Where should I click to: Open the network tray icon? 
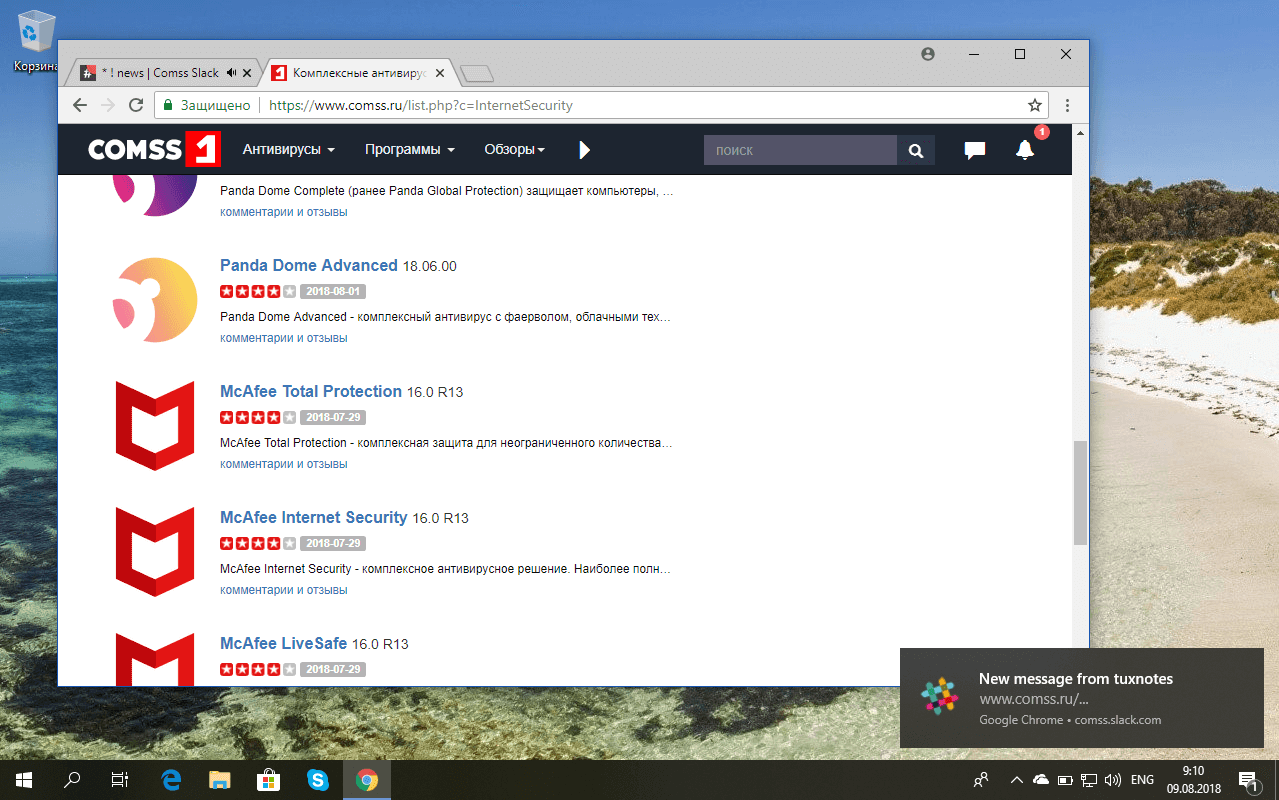point(1089,780)
